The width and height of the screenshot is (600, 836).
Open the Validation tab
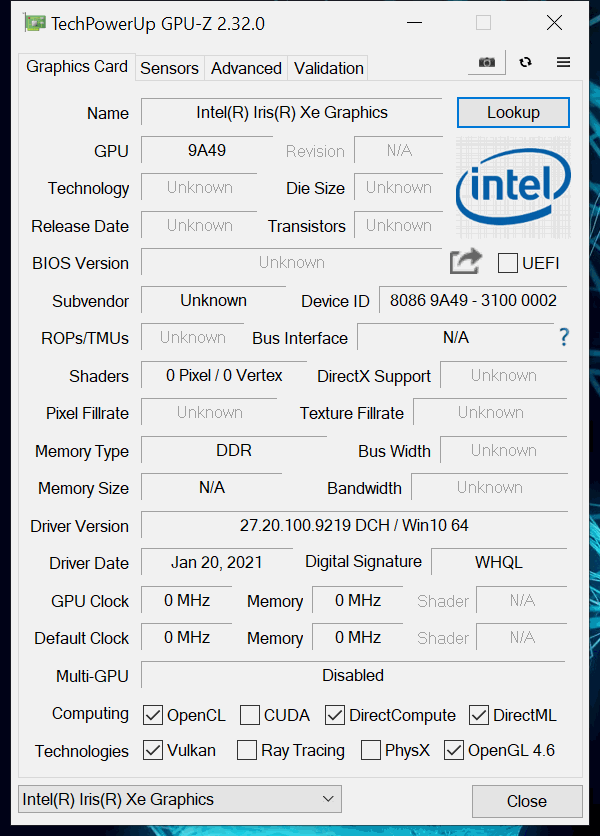click(x=329, y=68)
